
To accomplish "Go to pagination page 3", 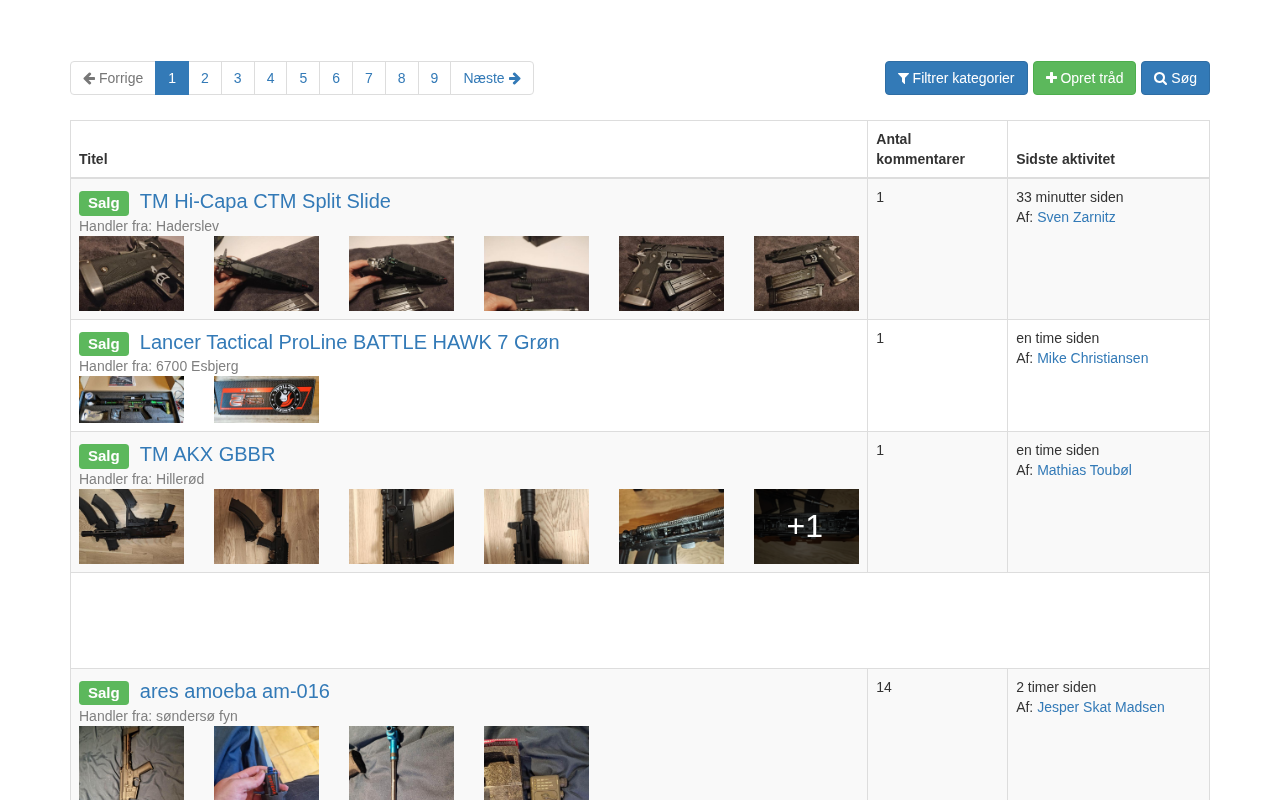I will tap(238, 78).
